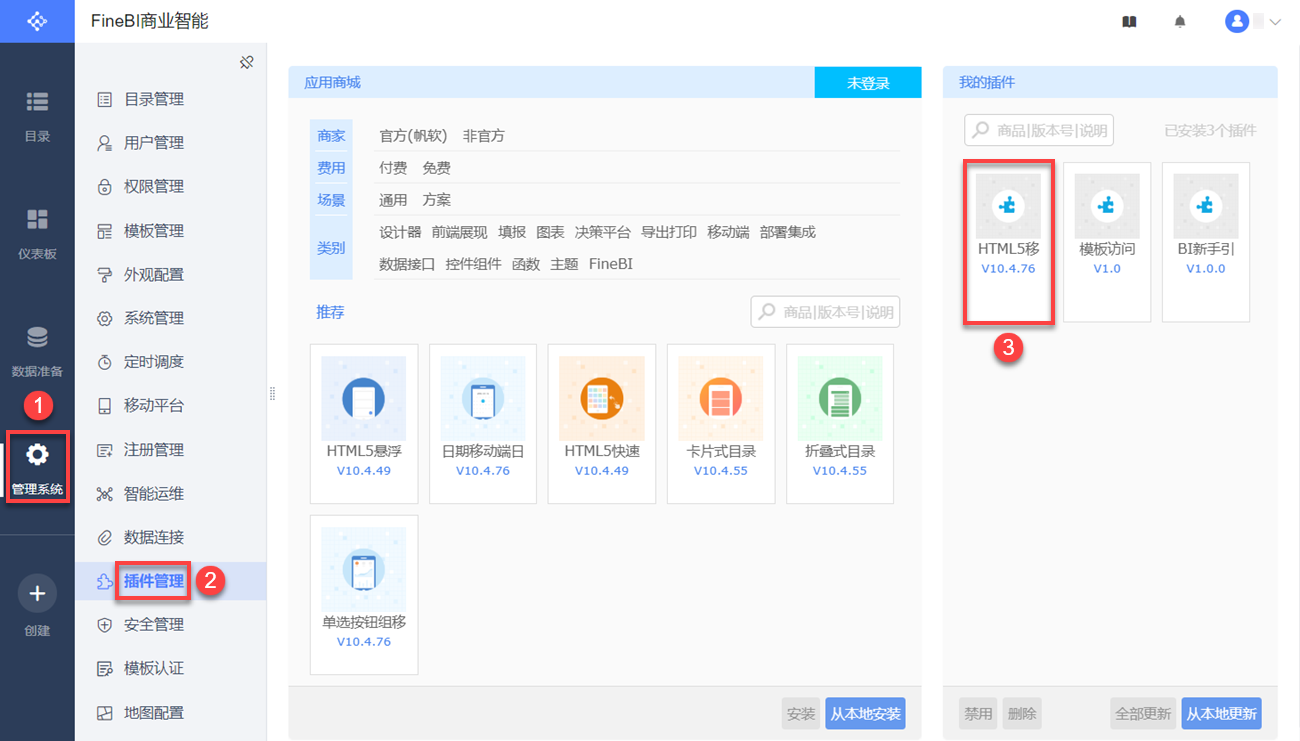
Task: Select installed BI新手引 plugin
Action: click(1206, 242)
